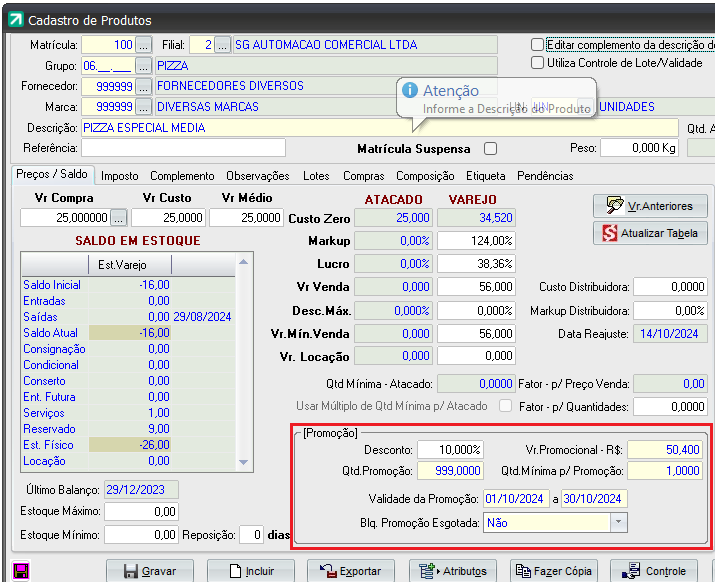The width and height of the screenshot is (715, 582).
Task: Select the Est. Físico row in stock list
Action: pos(128,445)
